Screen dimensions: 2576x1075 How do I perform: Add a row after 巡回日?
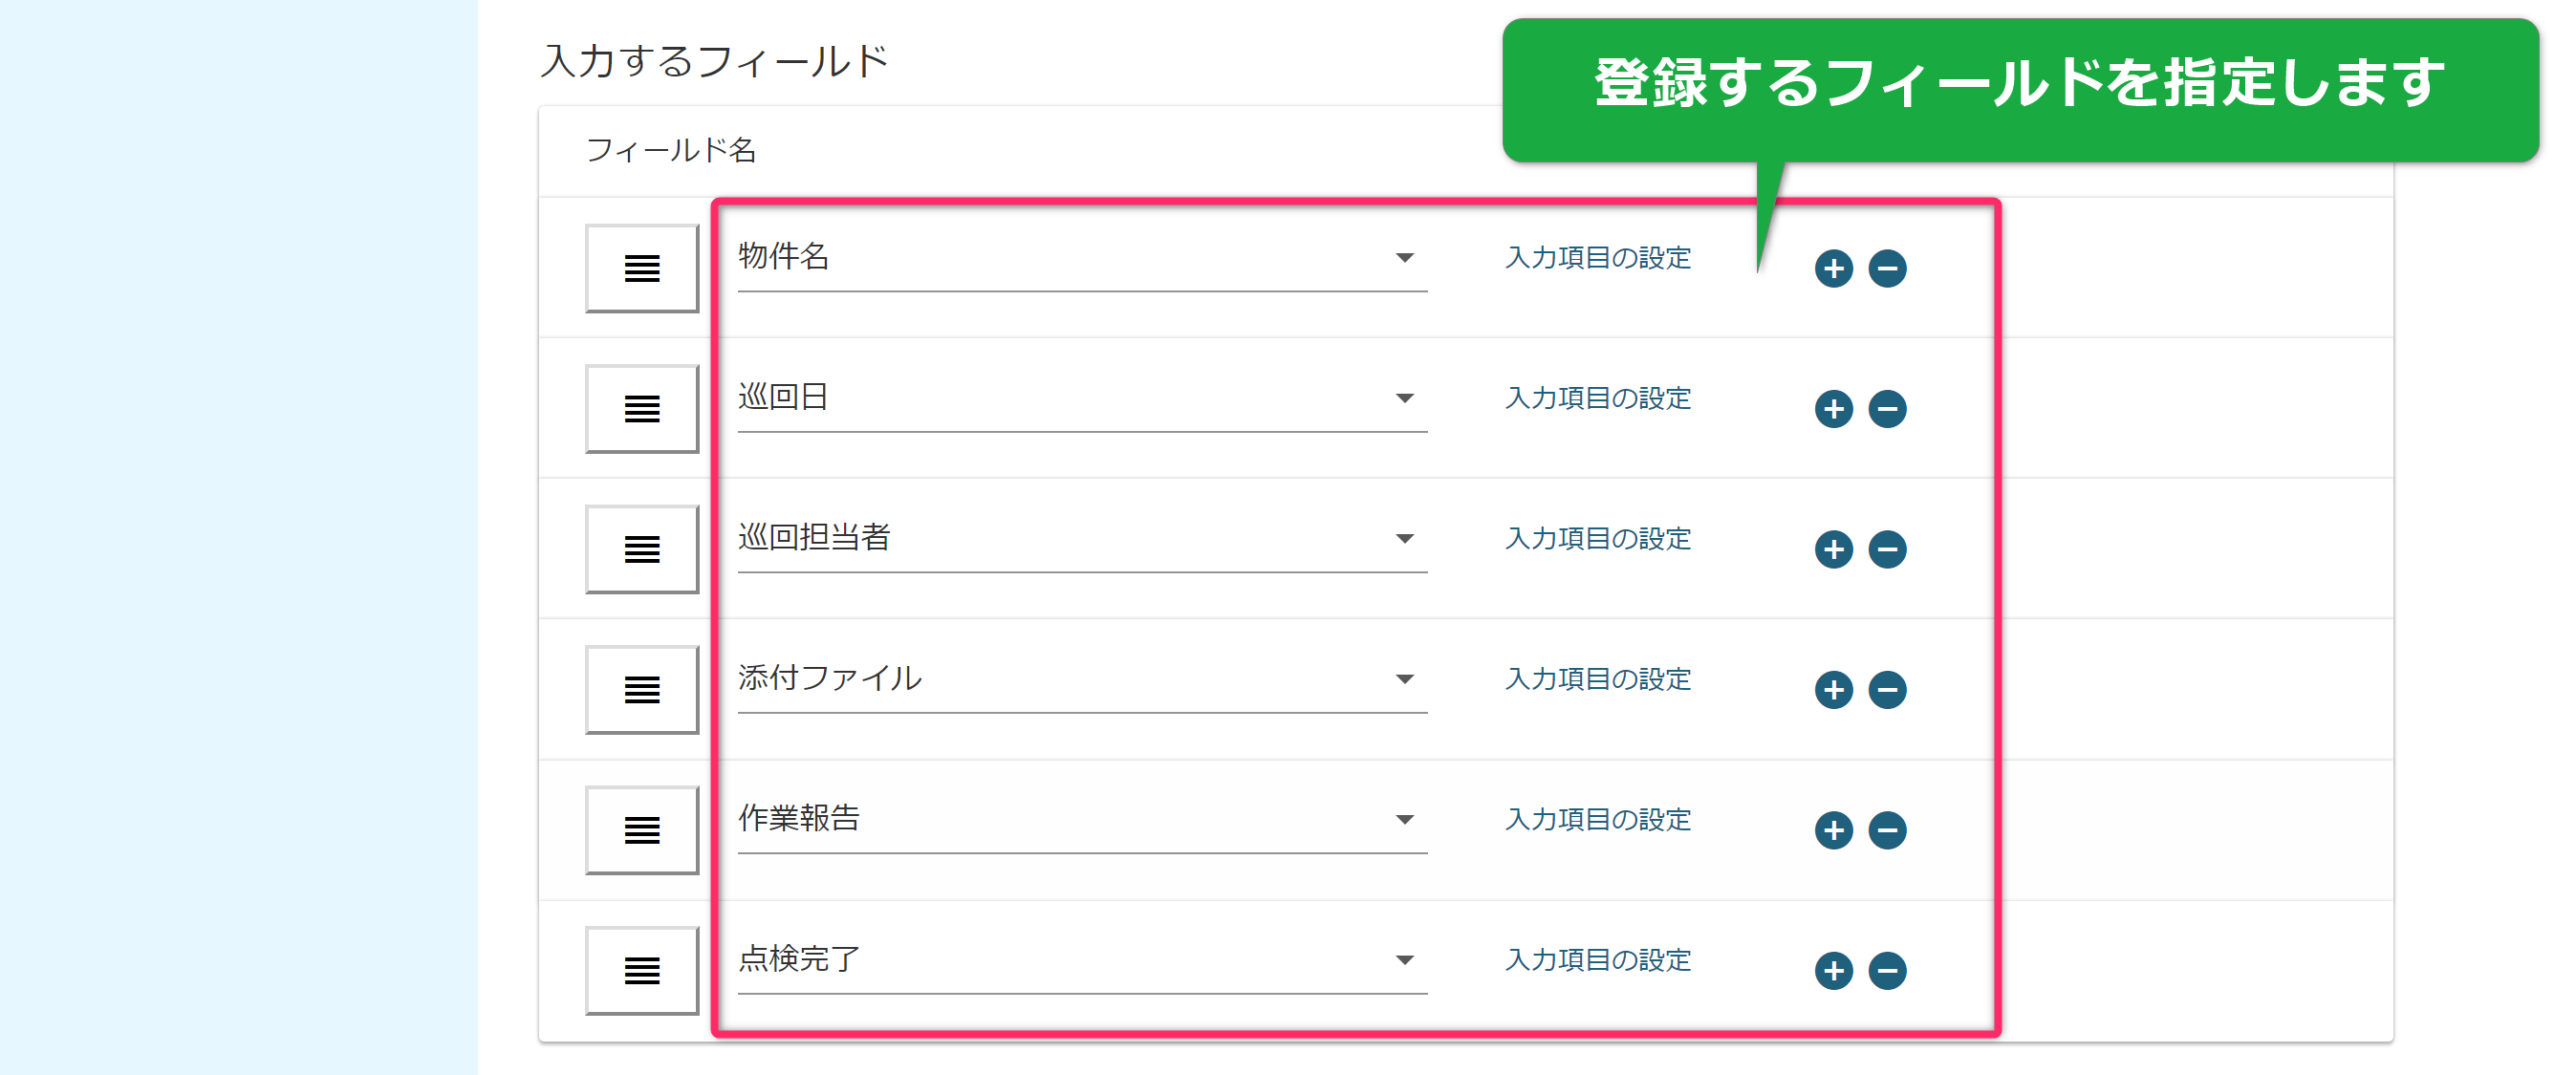pos(1833,409)
